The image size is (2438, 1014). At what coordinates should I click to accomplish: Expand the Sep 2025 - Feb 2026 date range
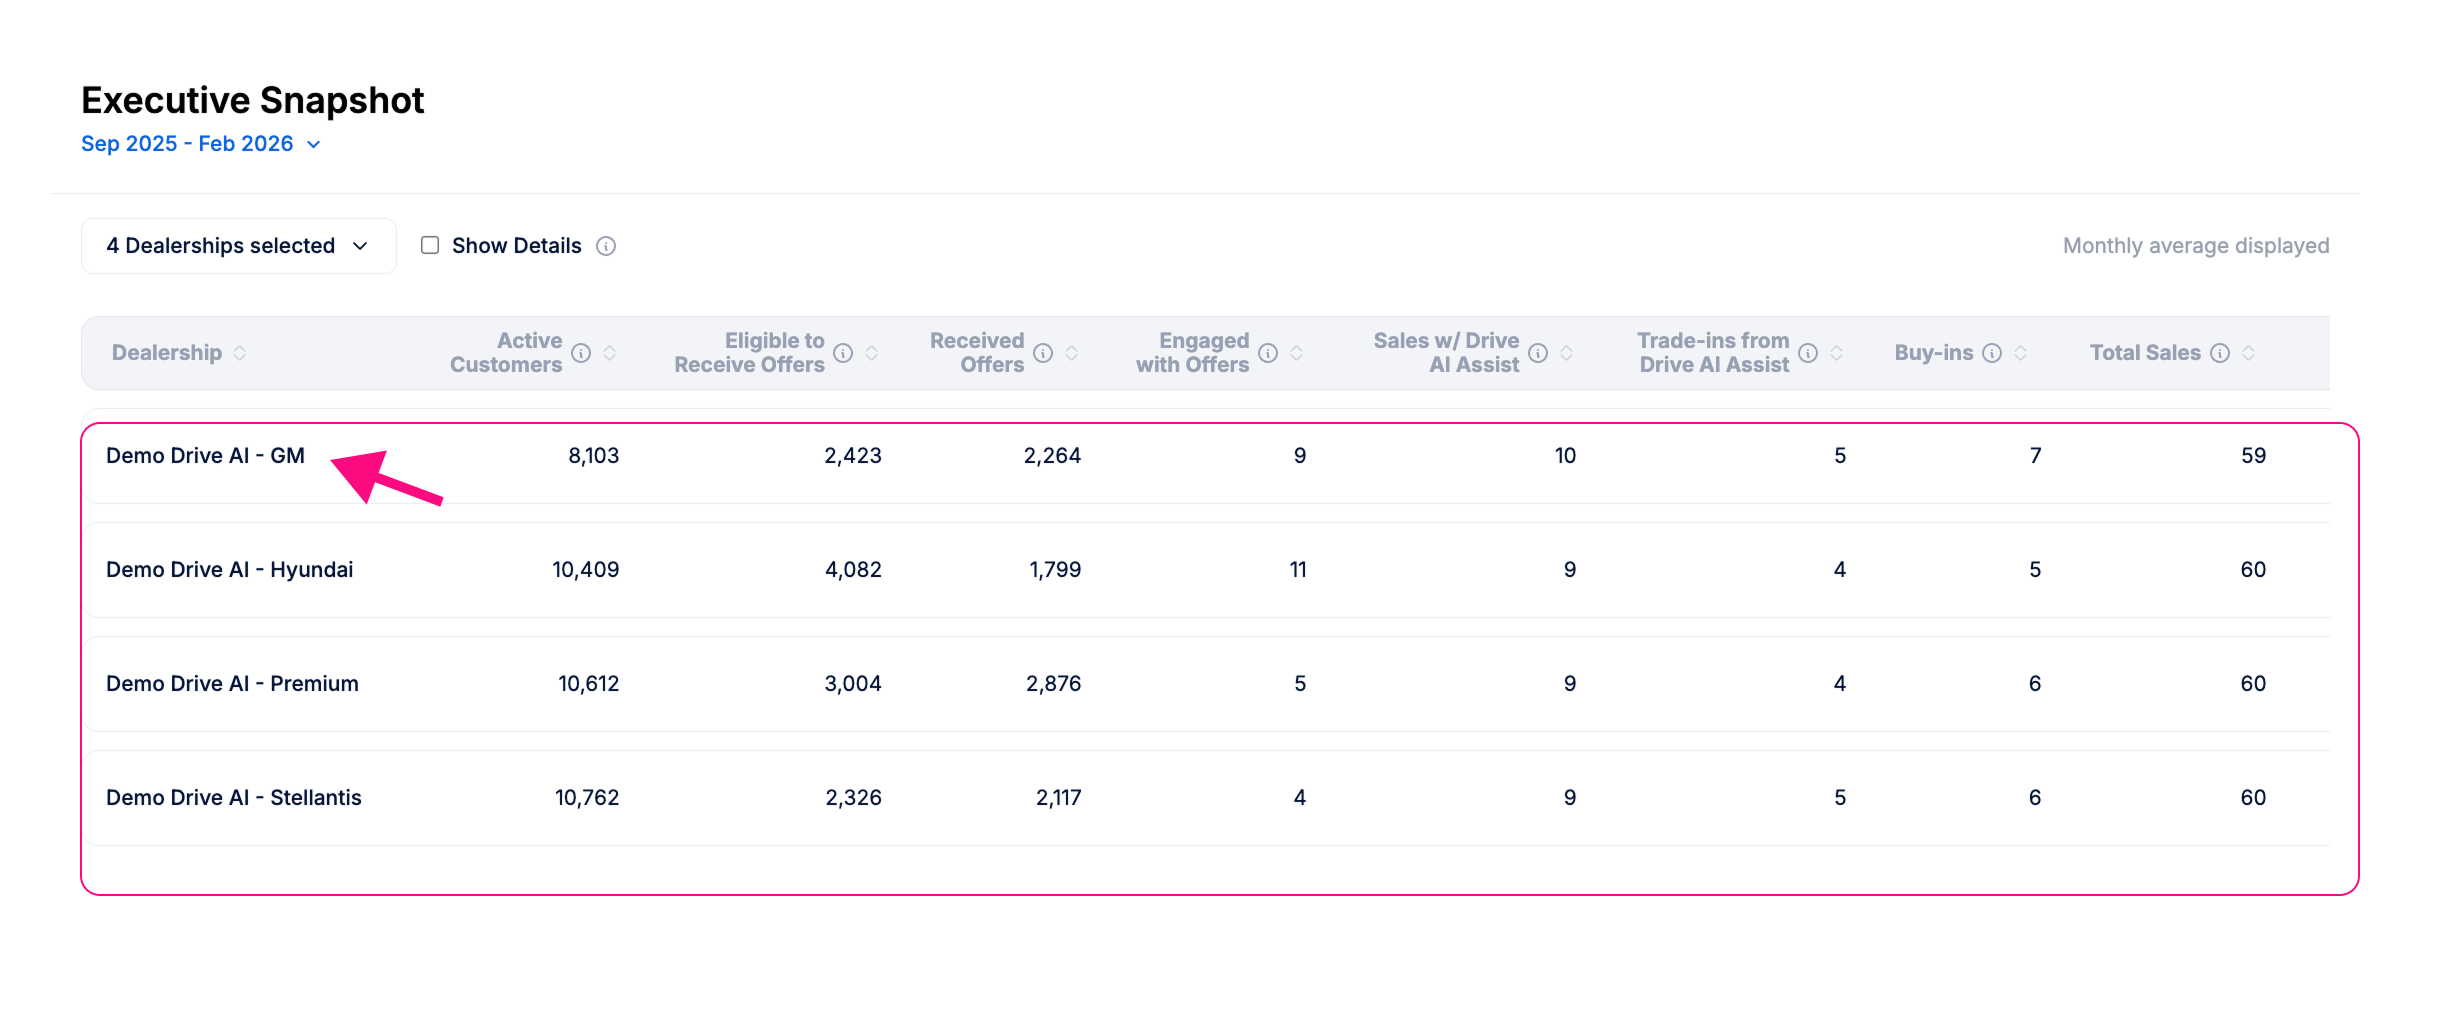(200, 144)
